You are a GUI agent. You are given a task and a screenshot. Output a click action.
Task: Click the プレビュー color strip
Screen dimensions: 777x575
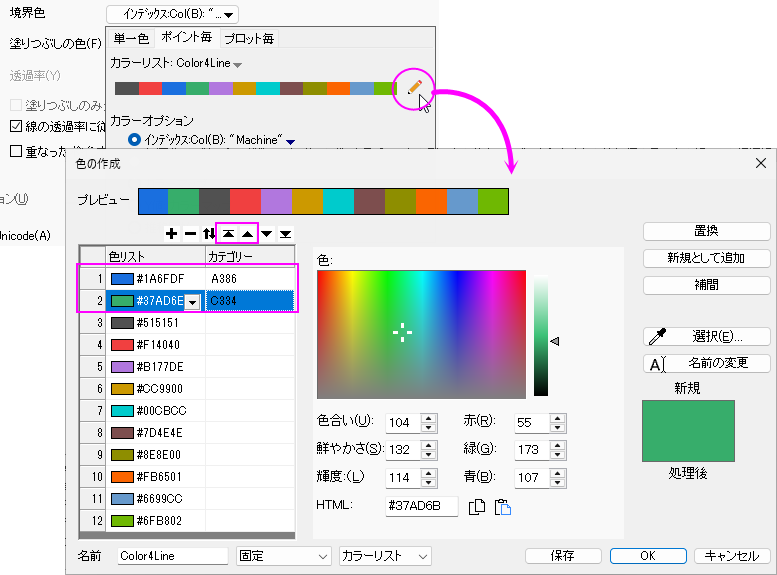click(x=323, y=201)
